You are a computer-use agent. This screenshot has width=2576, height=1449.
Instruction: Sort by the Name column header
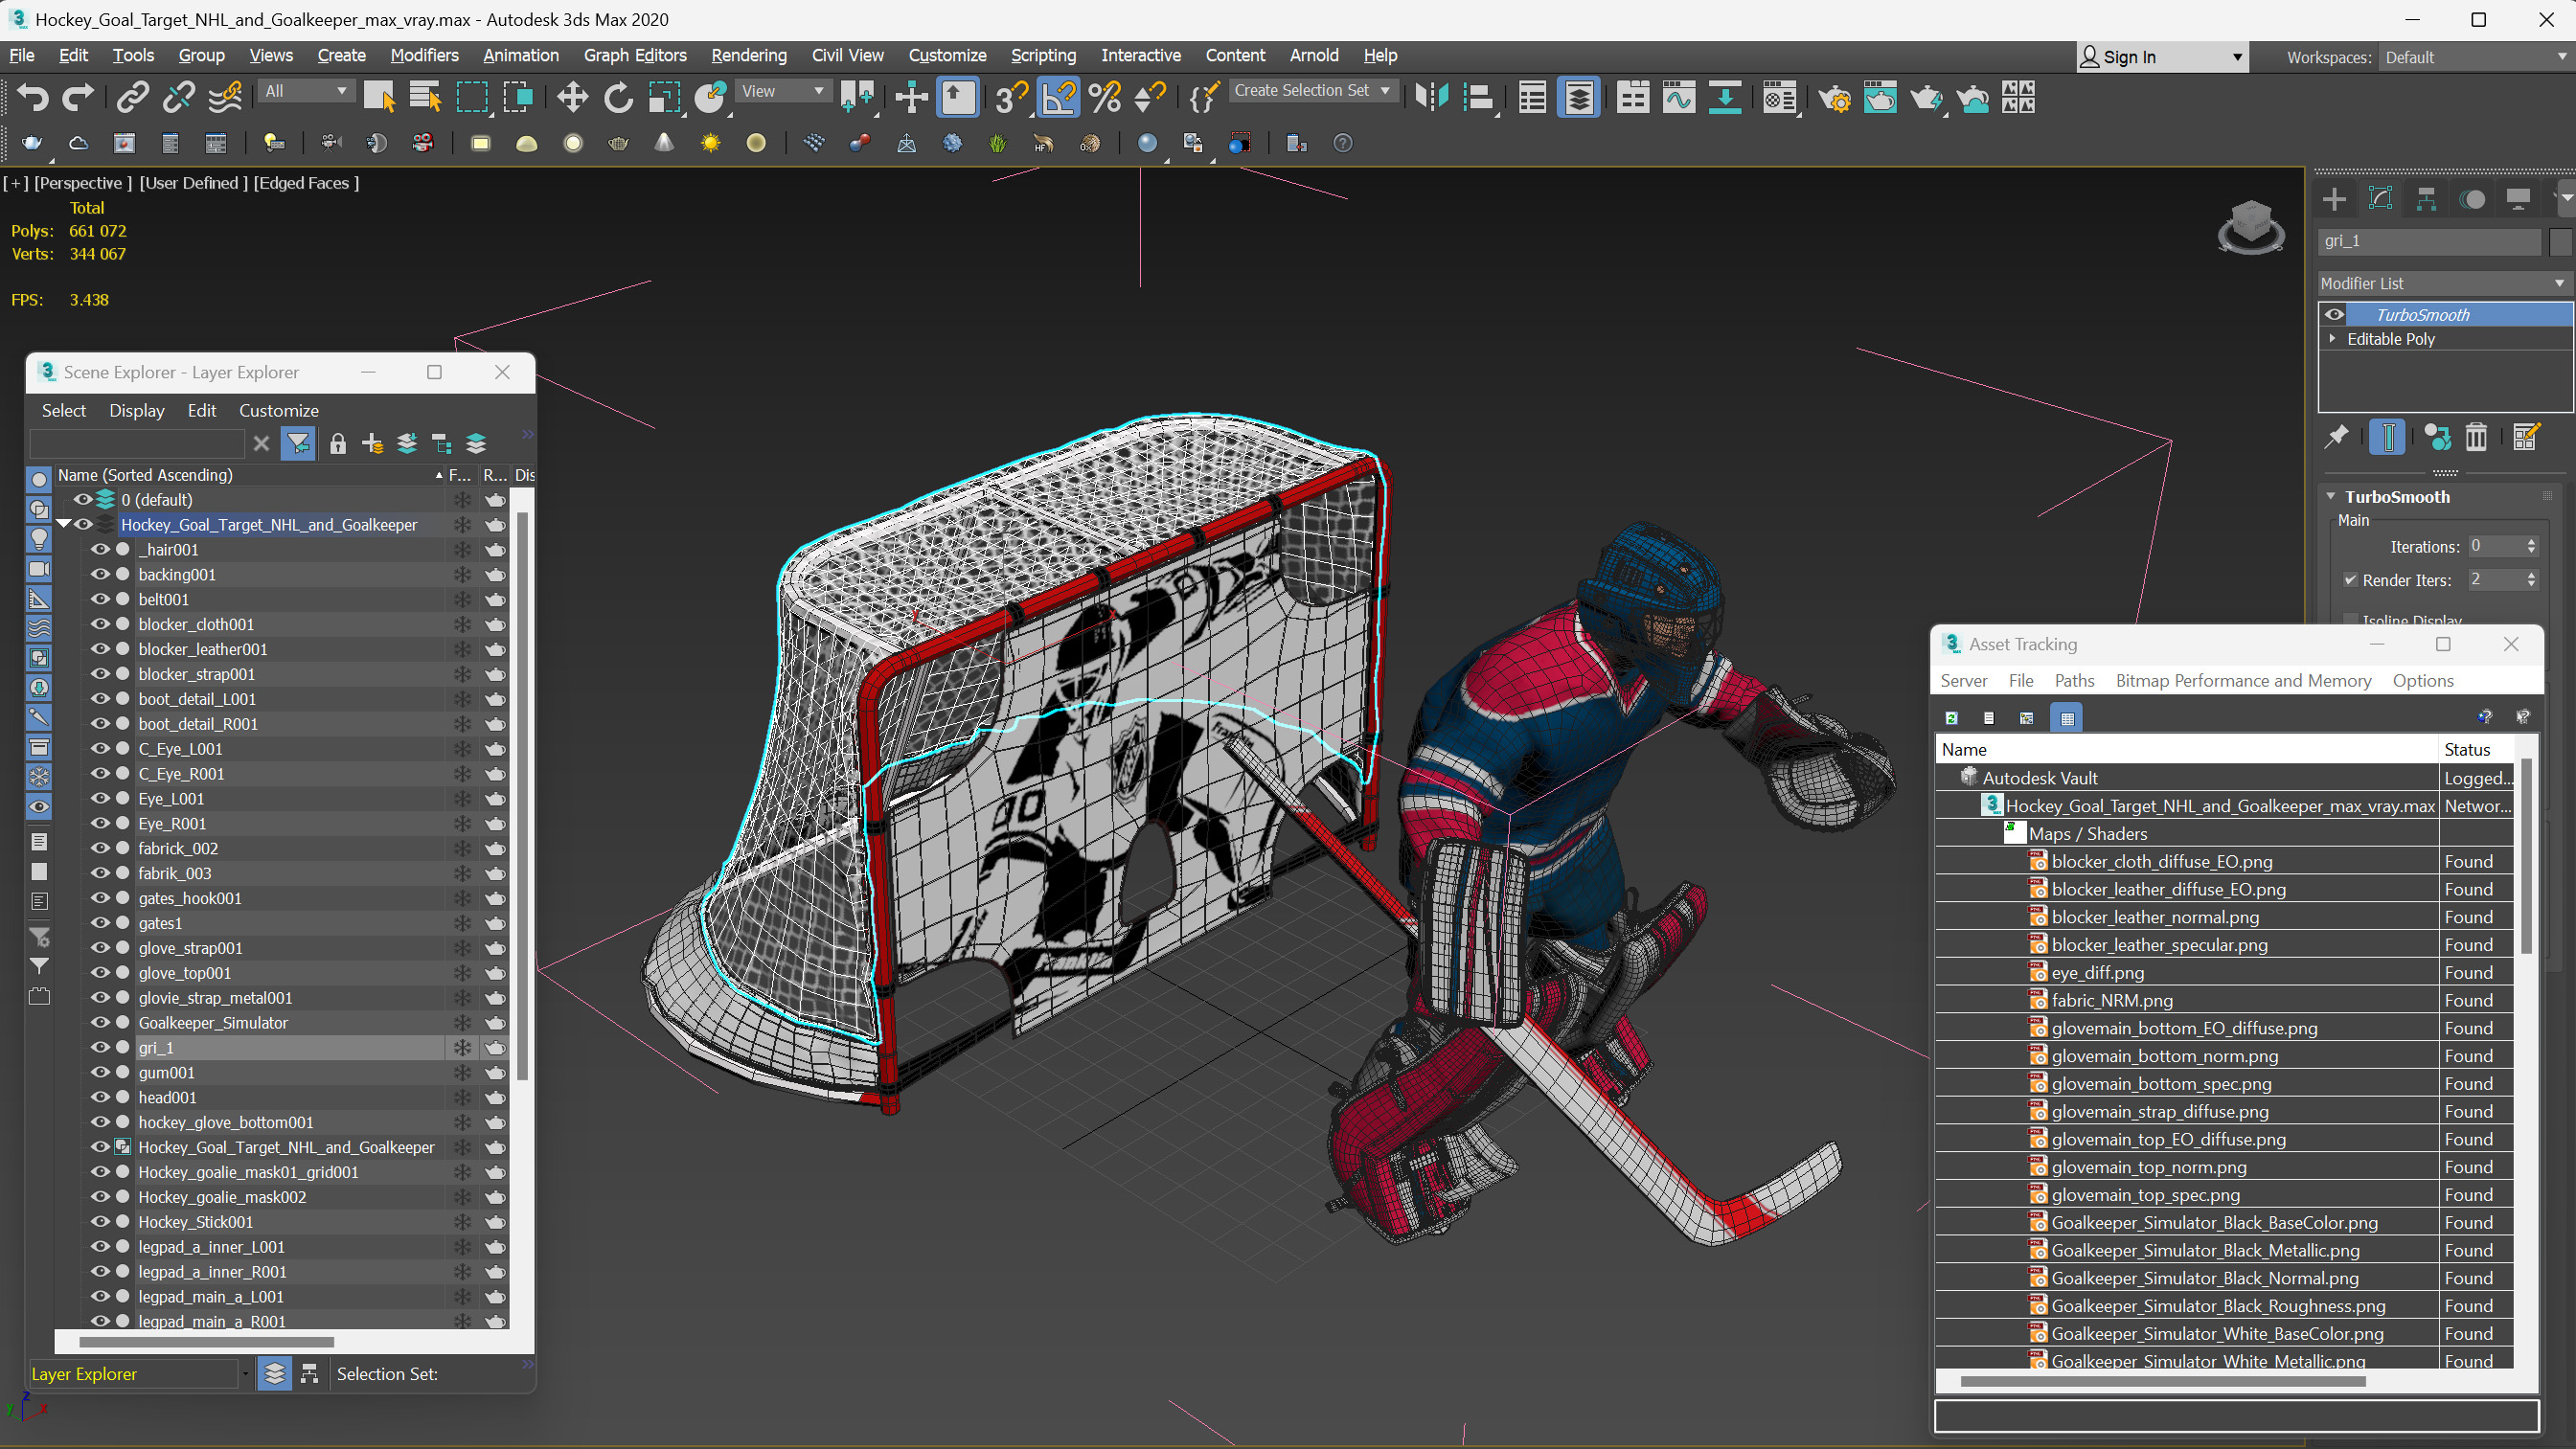click(x=250, y=474)
